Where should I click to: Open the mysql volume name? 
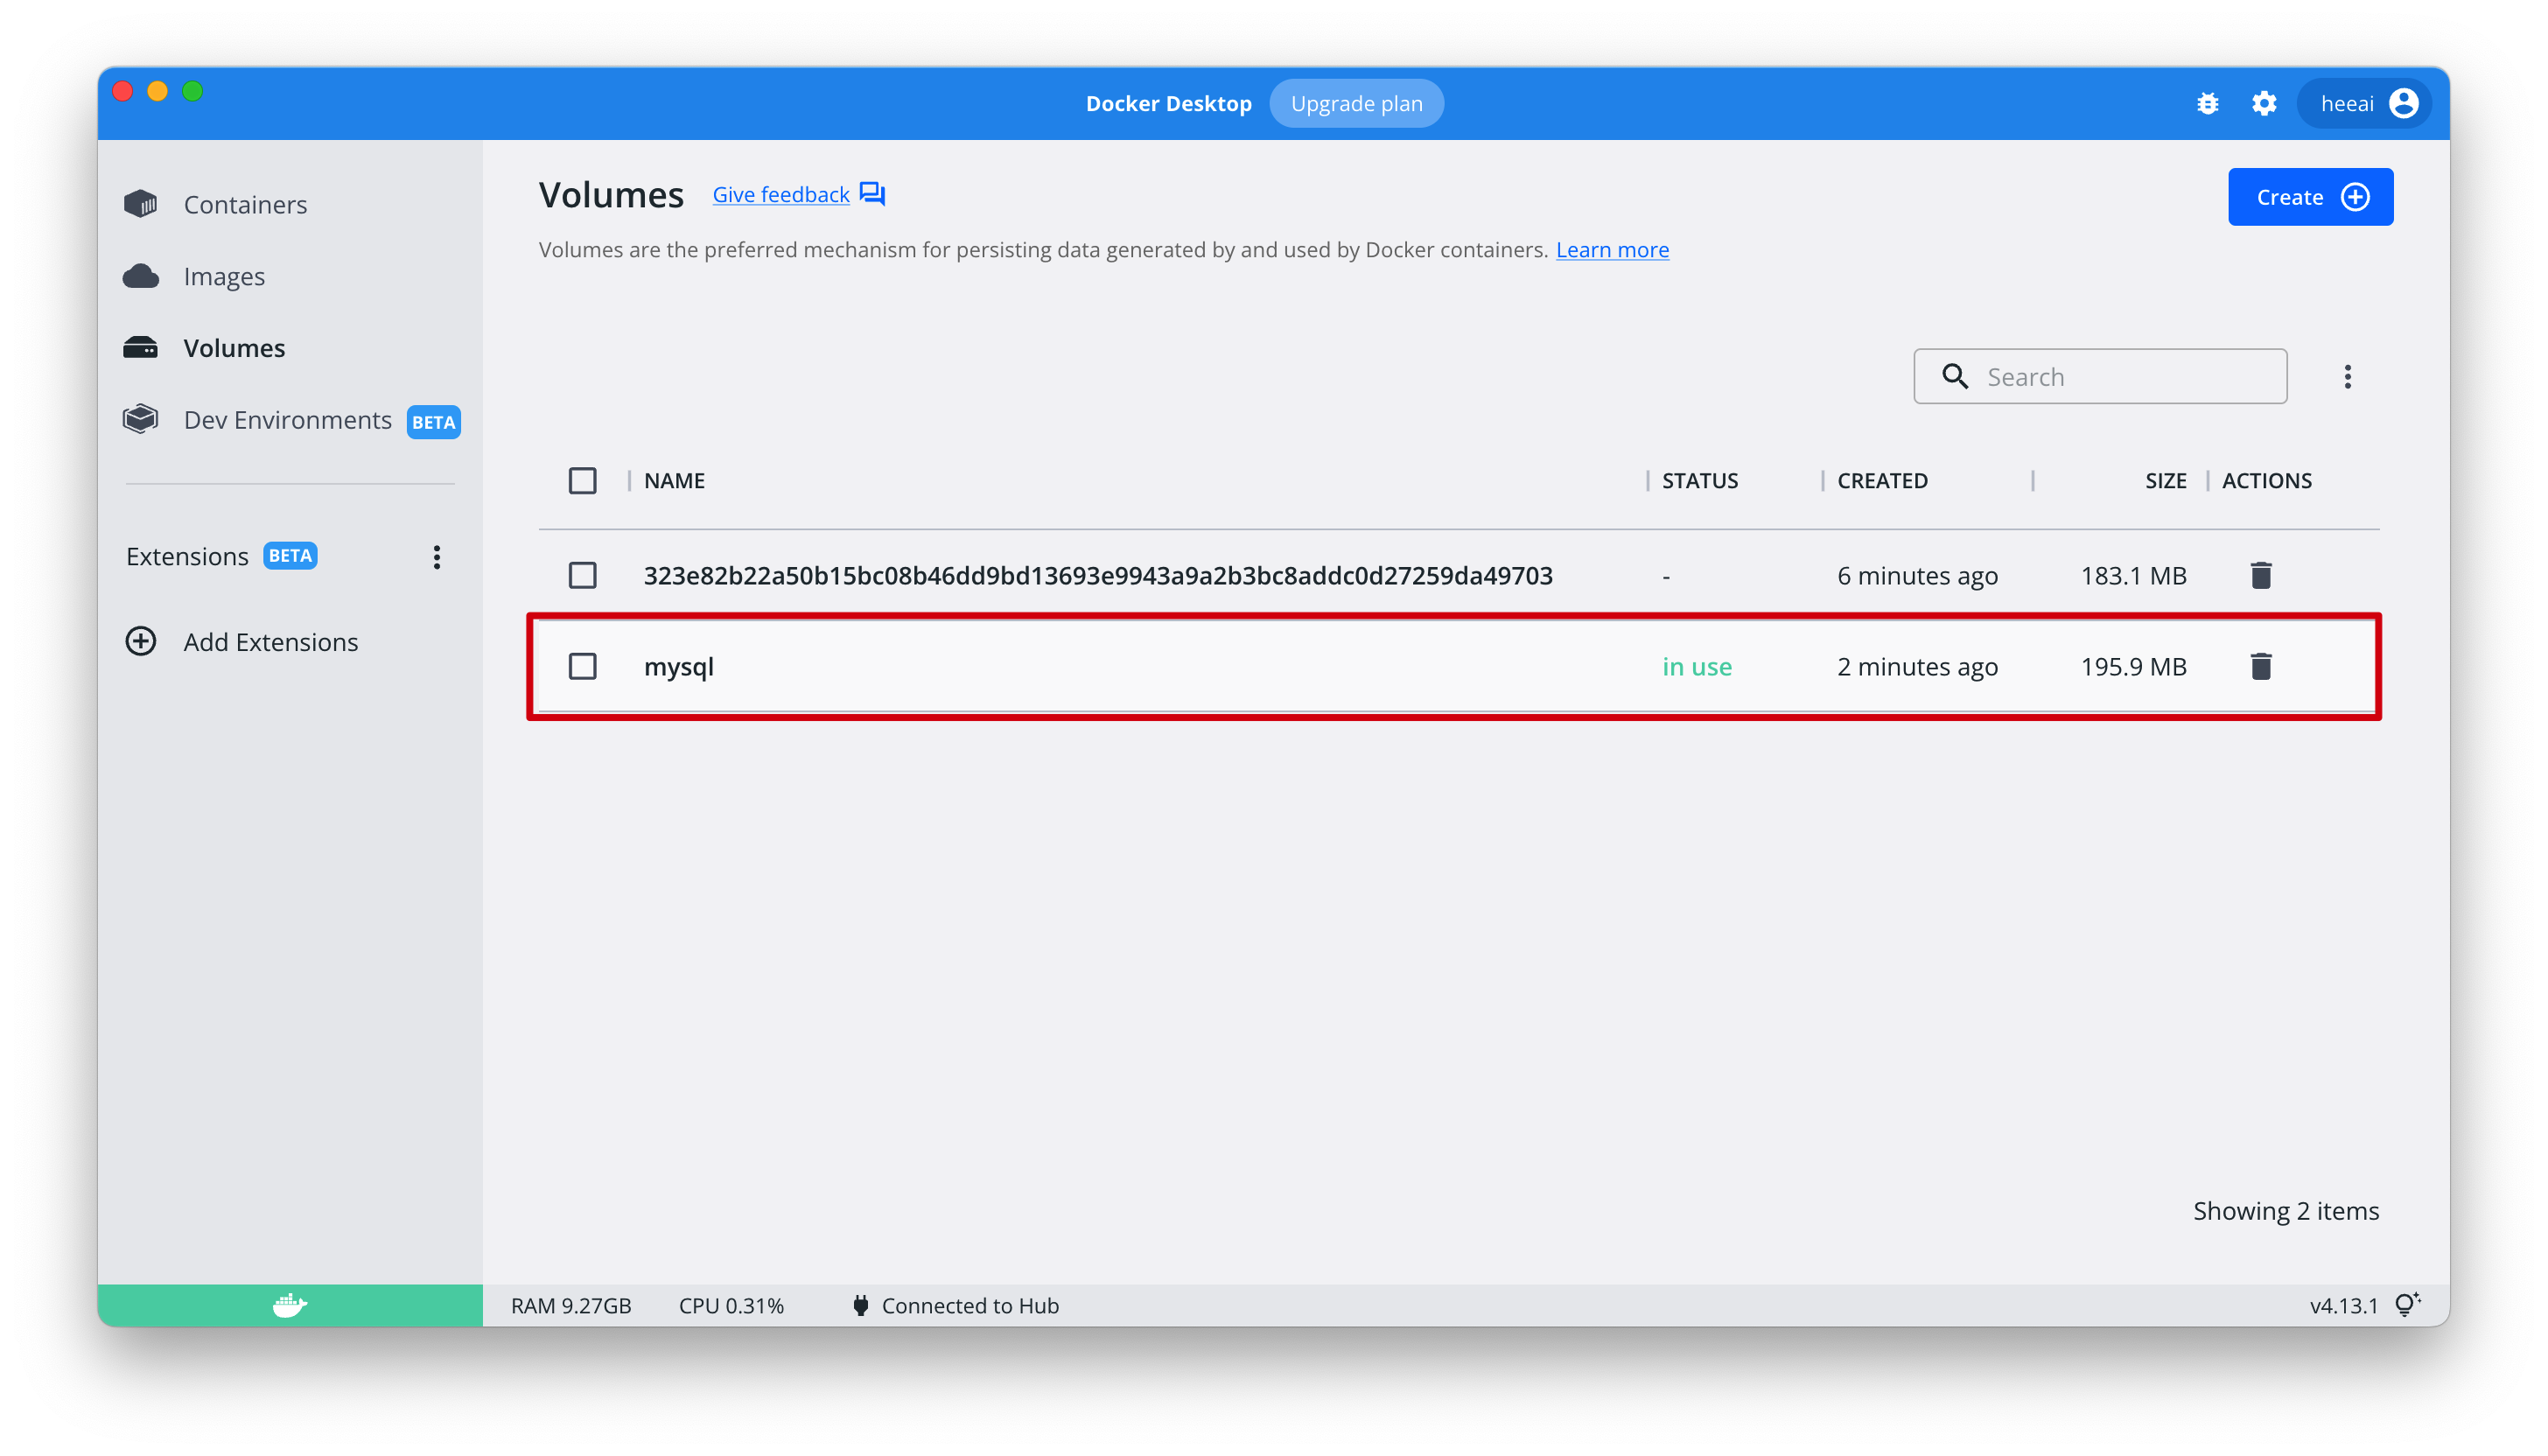[x=678, y=667]
